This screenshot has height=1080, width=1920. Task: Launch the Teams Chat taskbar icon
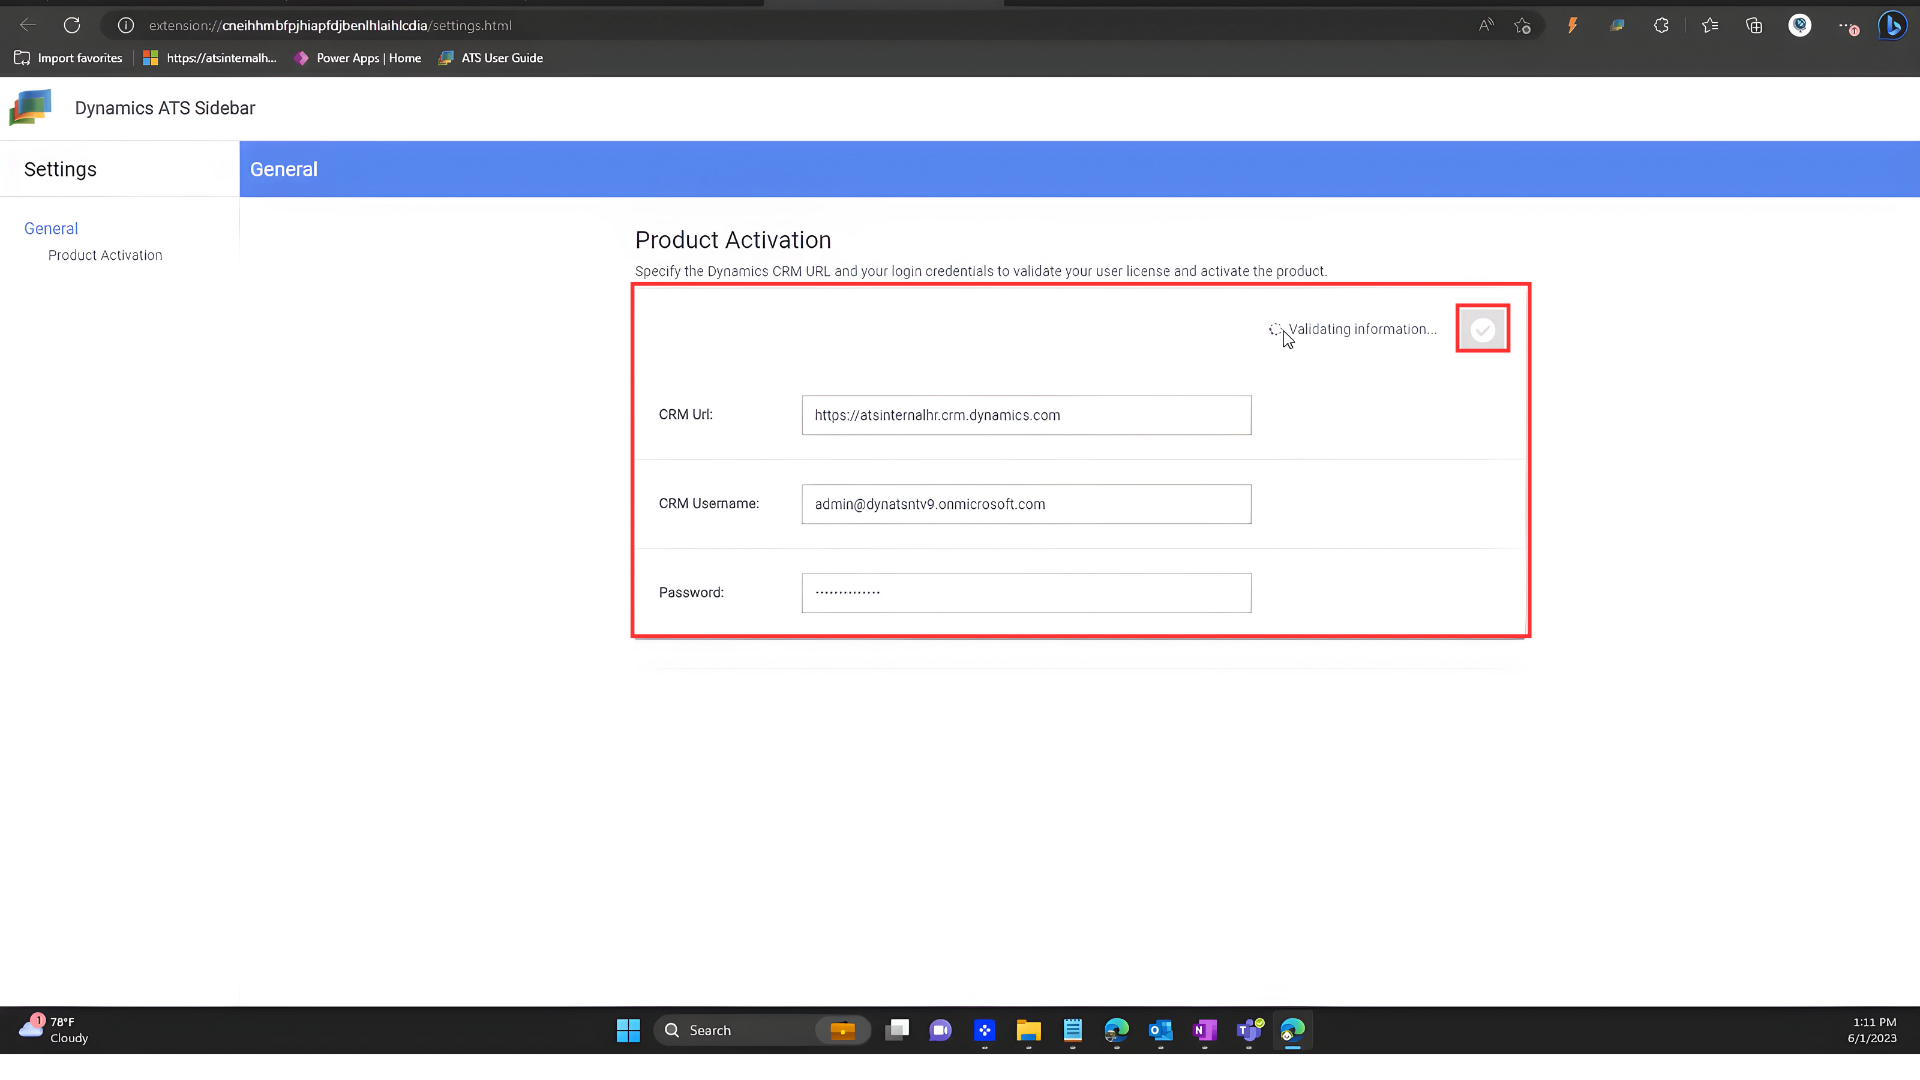pos(940,1030)
